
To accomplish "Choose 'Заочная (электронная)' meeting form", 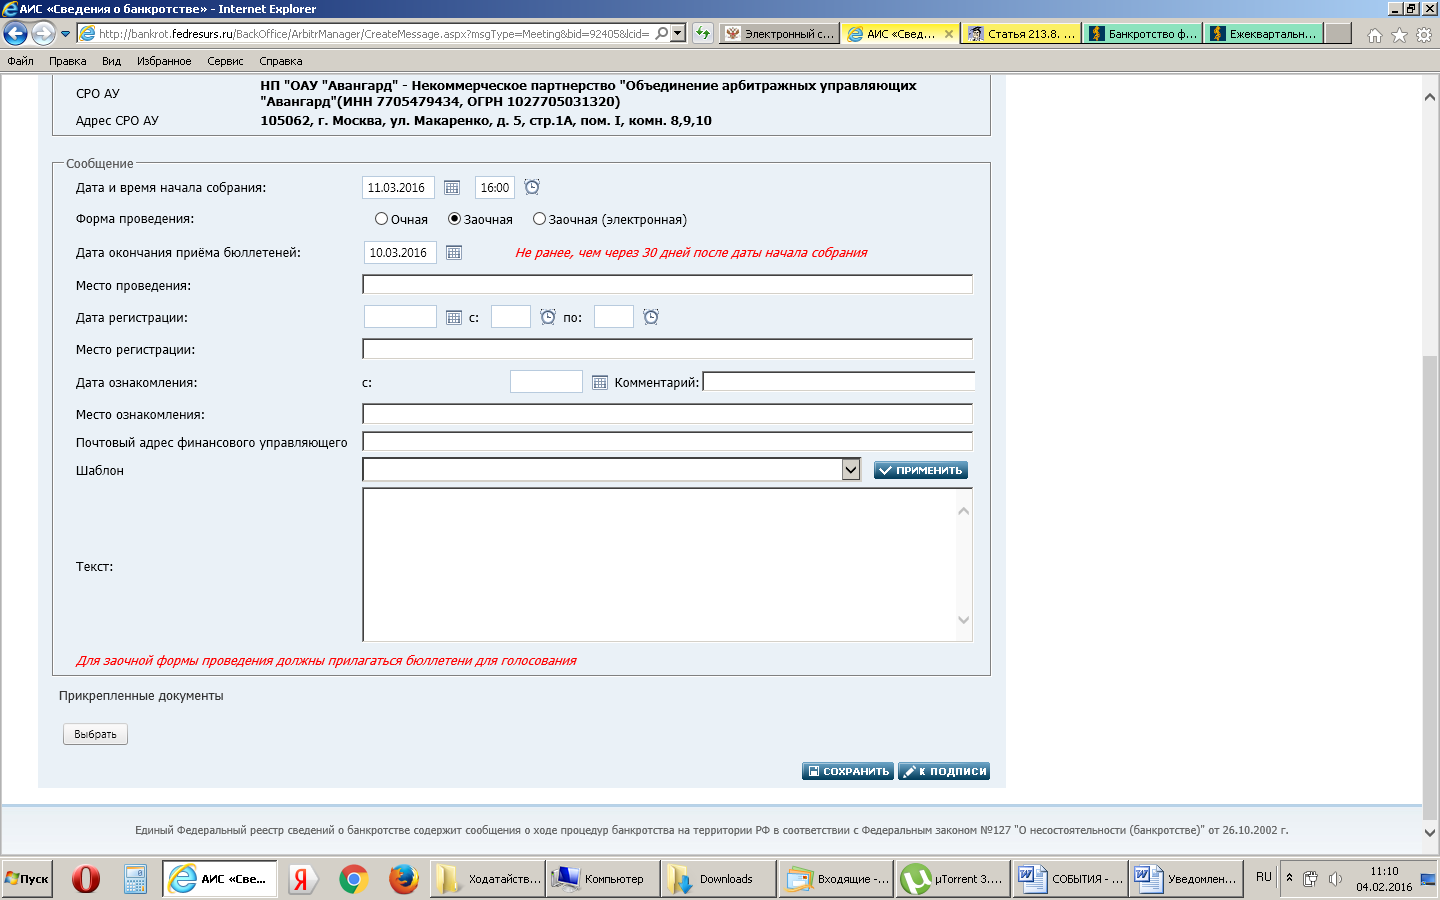I will 540,219.
